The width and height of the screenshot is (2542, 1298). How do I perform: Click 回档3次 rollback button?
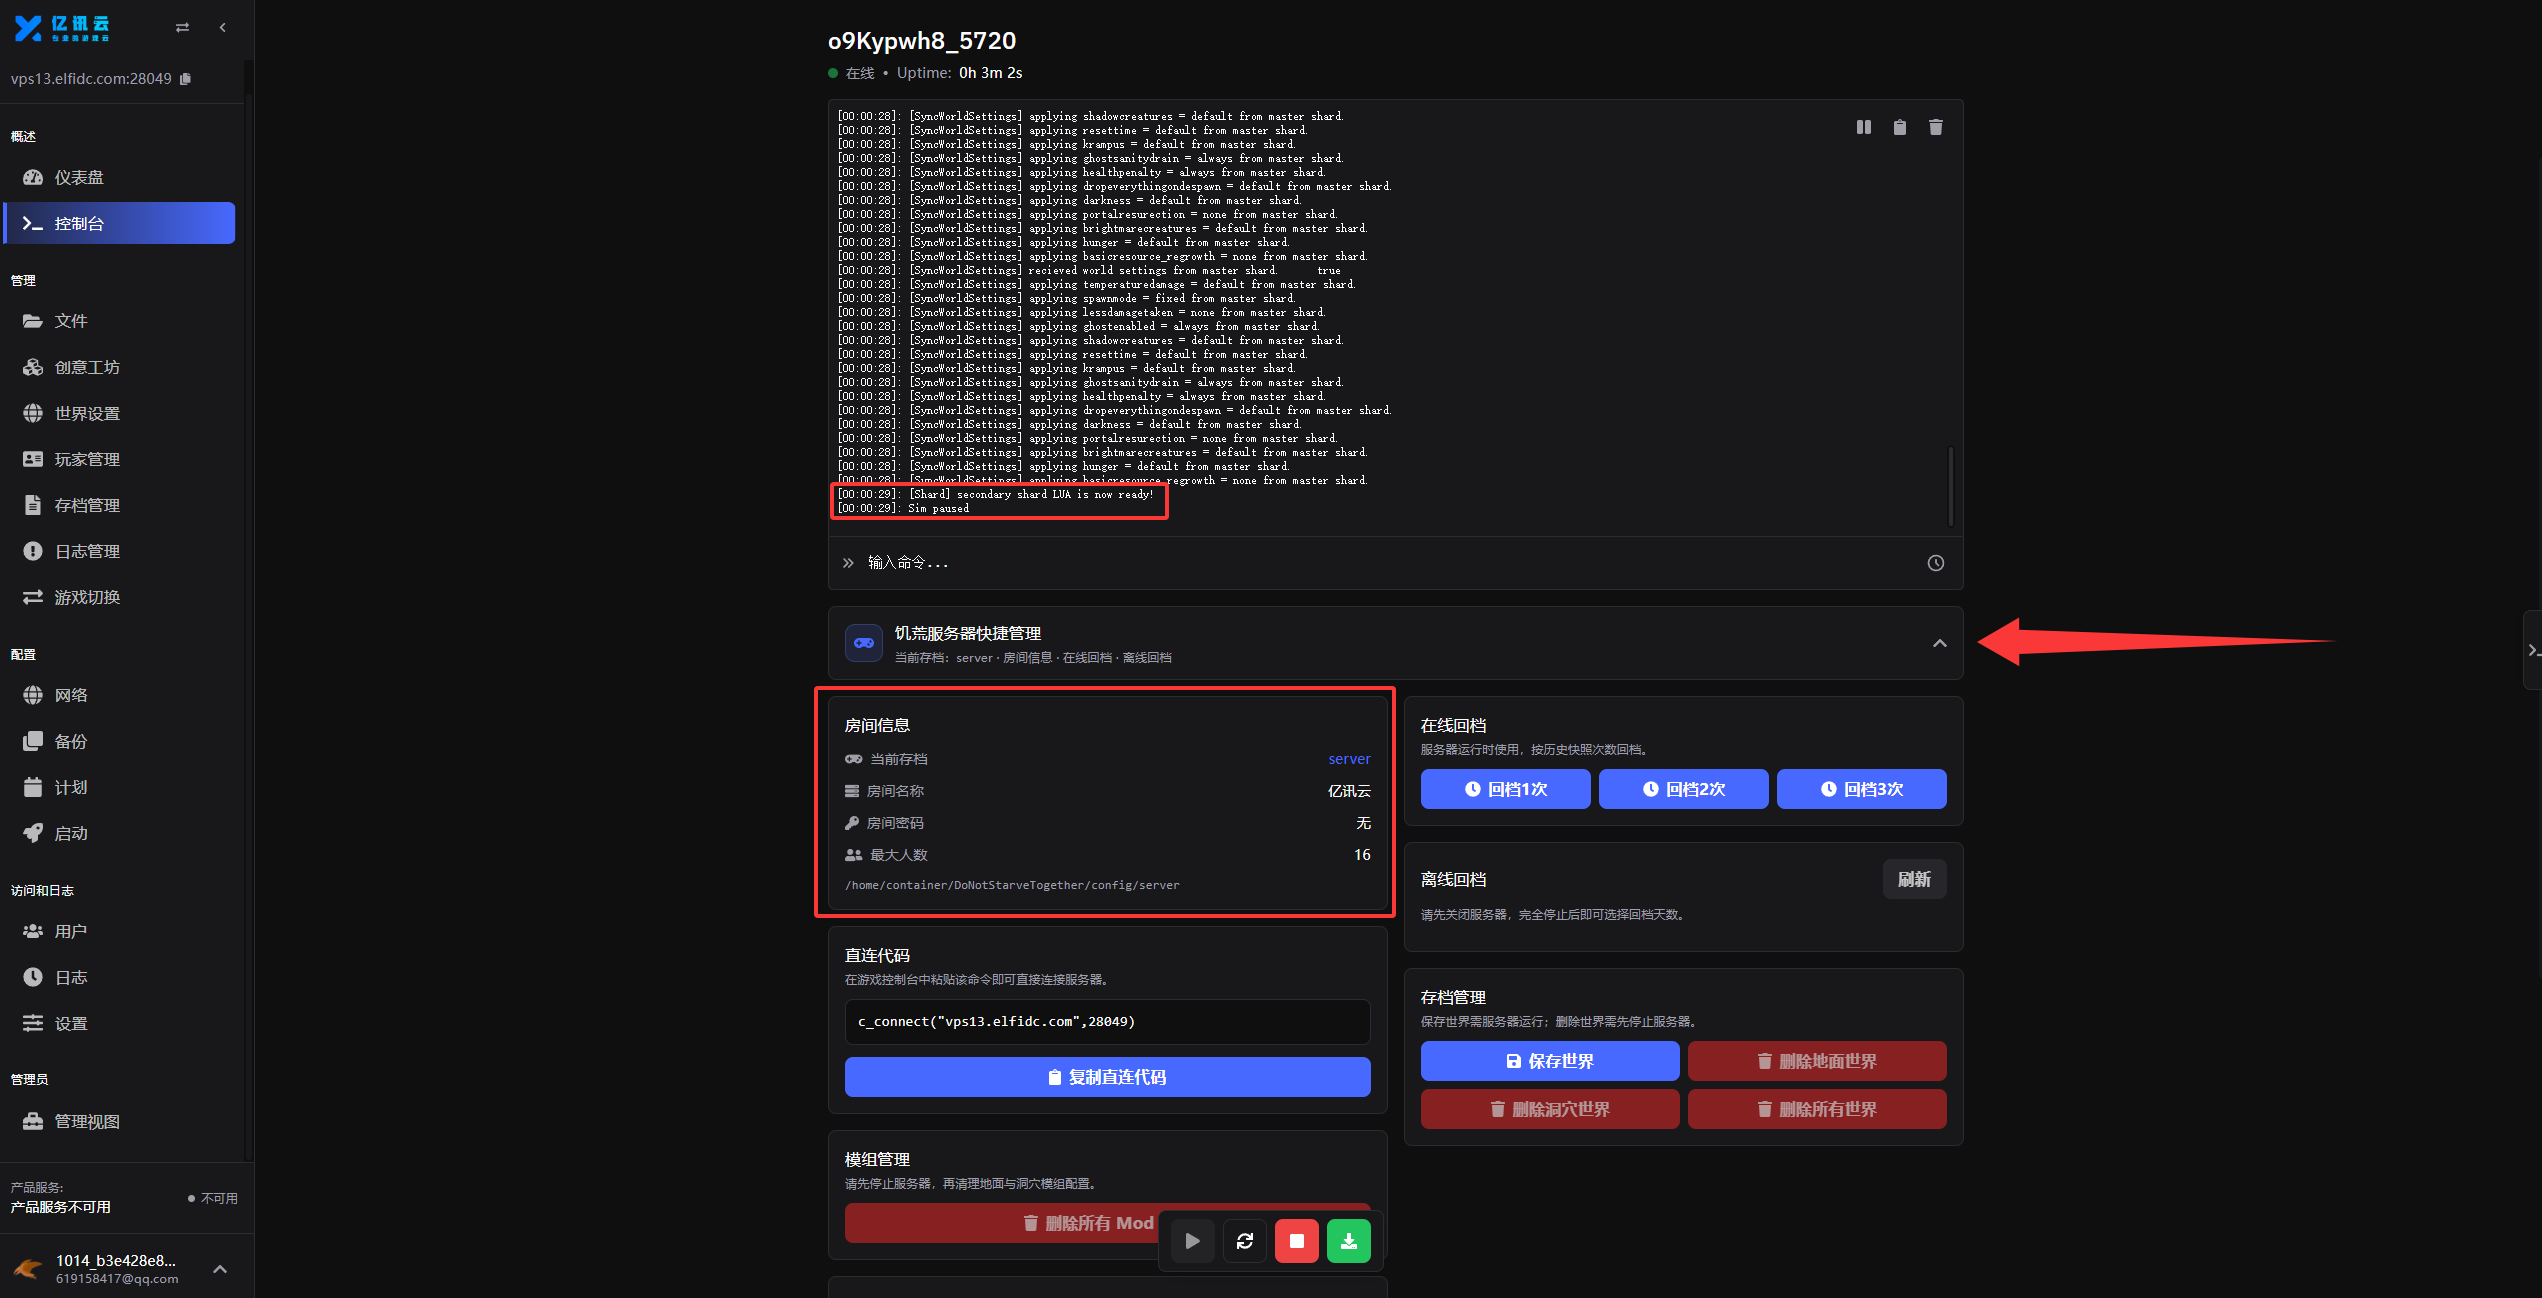[1861, 789]
